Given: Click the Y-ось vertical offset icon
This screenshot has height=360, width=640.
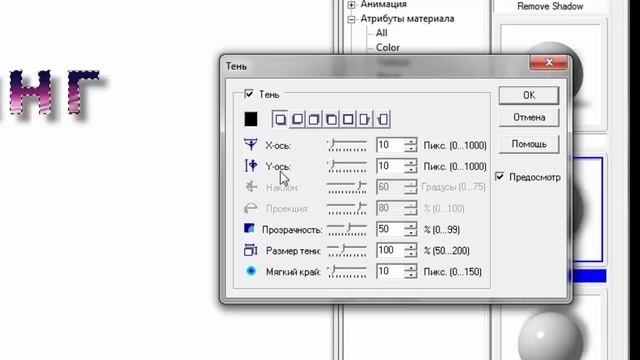Looking at the screenshot, I should coord(251,165).
